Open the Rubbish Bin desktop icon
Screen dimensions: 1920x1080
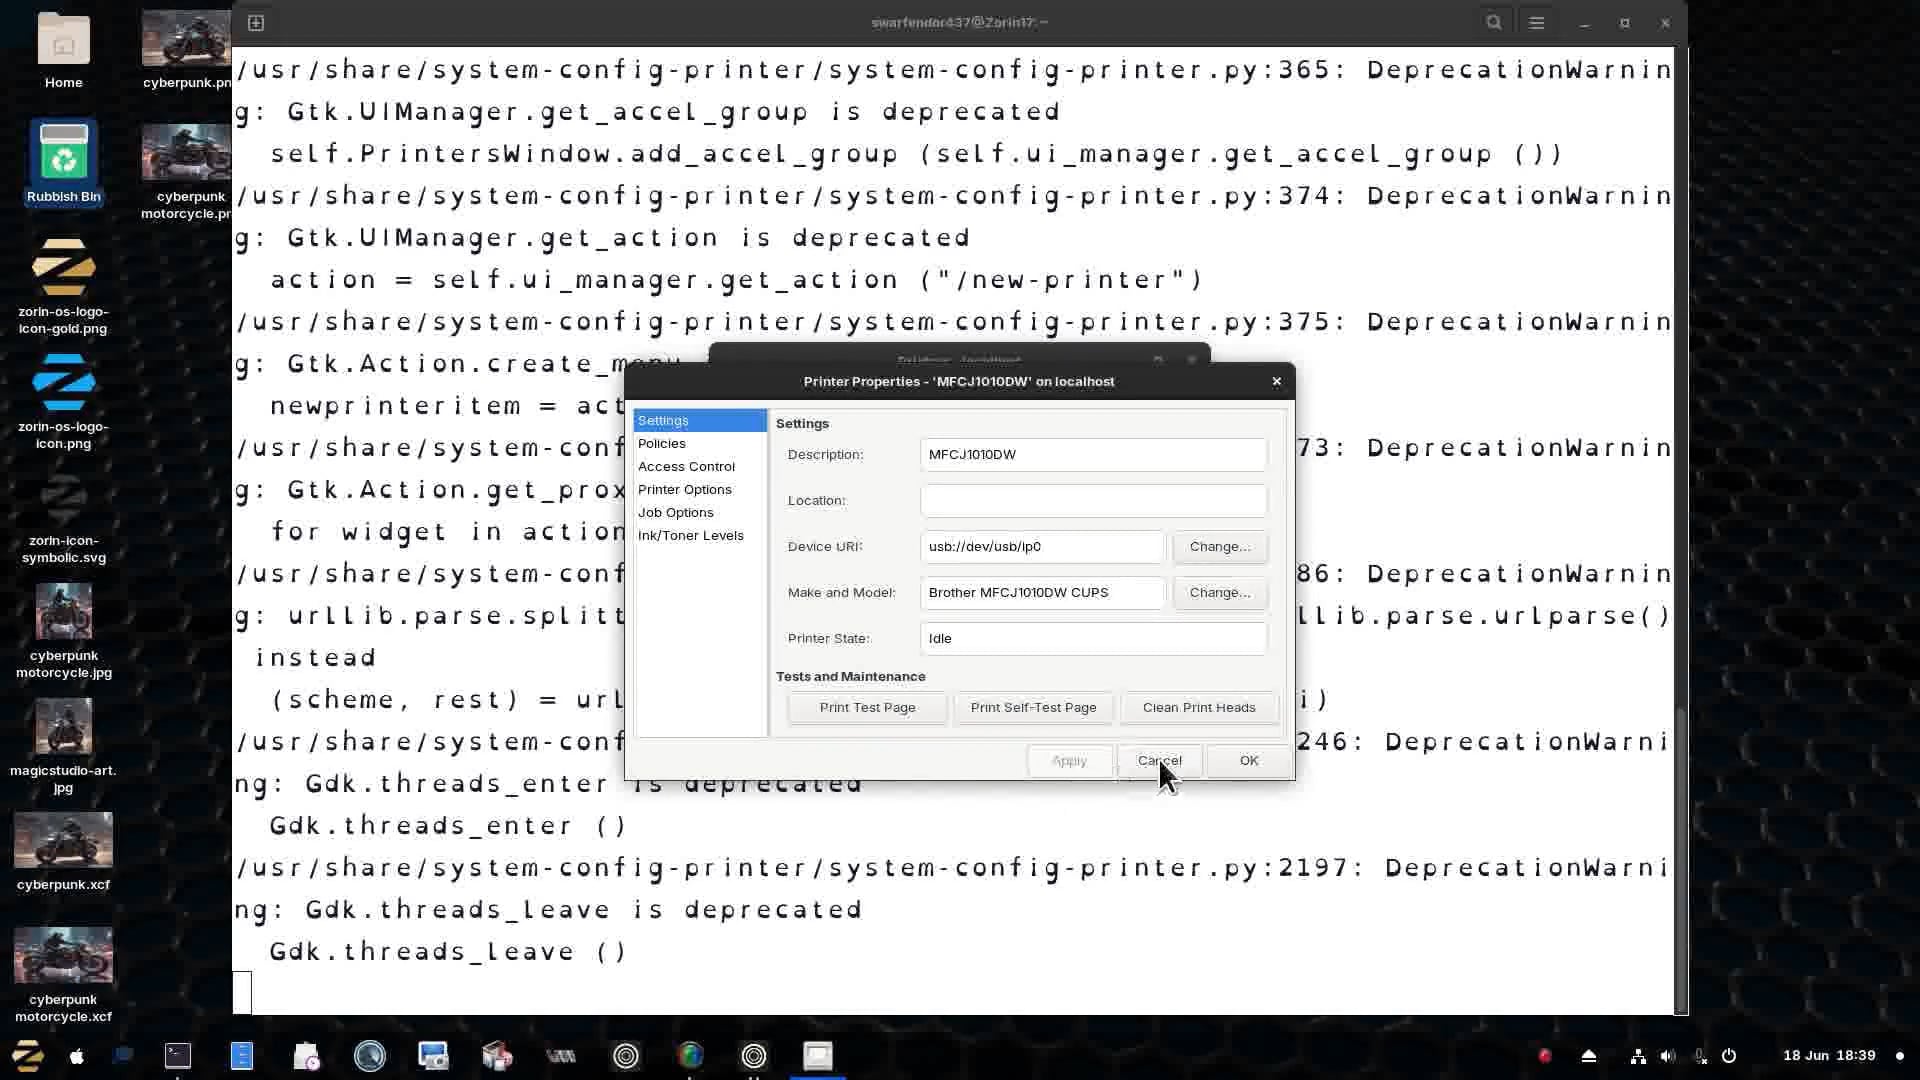pos(63,163)
